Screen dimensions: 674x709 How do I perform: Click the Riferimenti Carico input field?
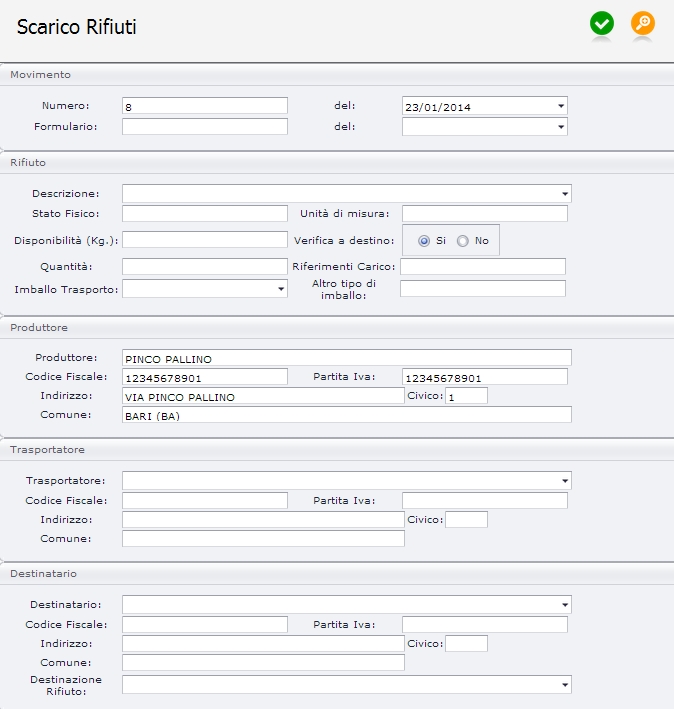point(483,266)
